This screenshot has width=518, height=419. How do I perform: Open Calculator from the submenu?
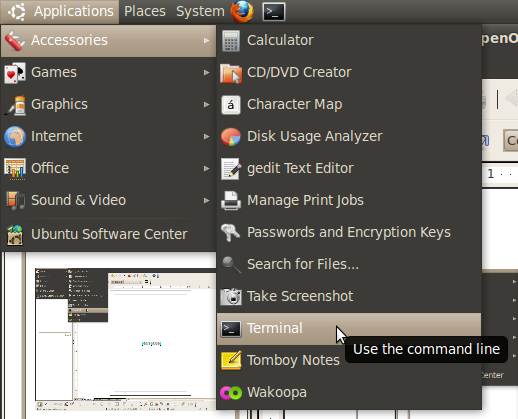tap(349, 40)
